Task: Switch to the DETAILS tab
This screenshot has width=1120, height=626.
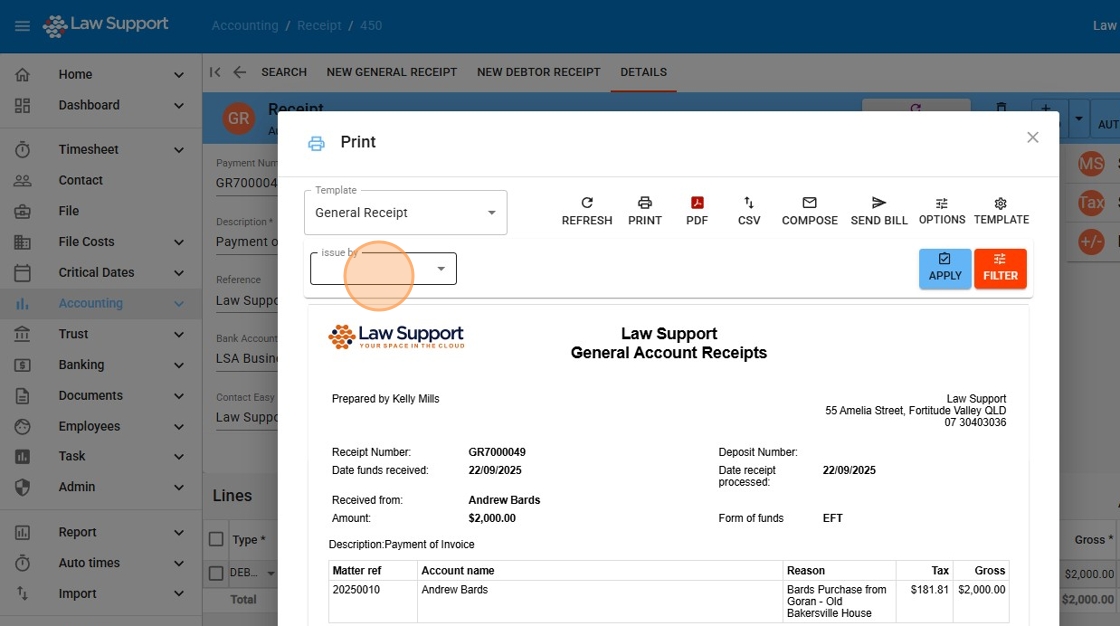Action: 644,72
